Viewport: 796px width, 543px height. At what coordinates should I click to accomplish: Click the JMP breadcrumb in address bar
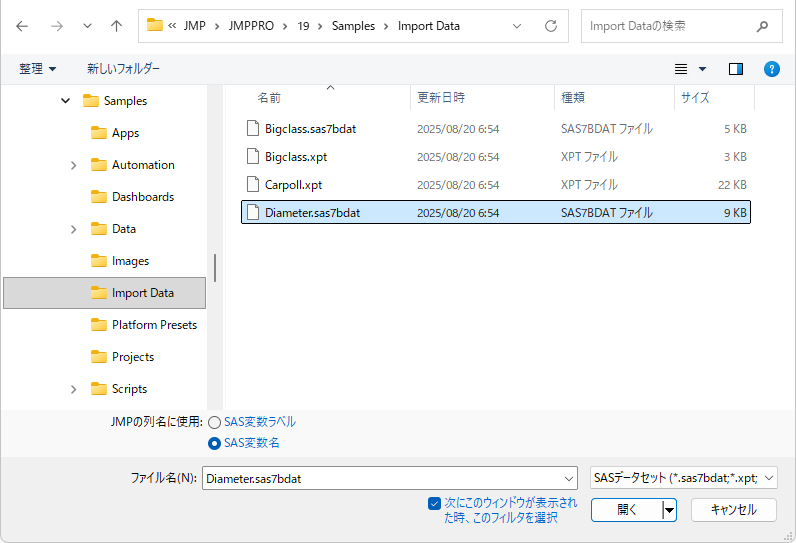coord(194,26)
